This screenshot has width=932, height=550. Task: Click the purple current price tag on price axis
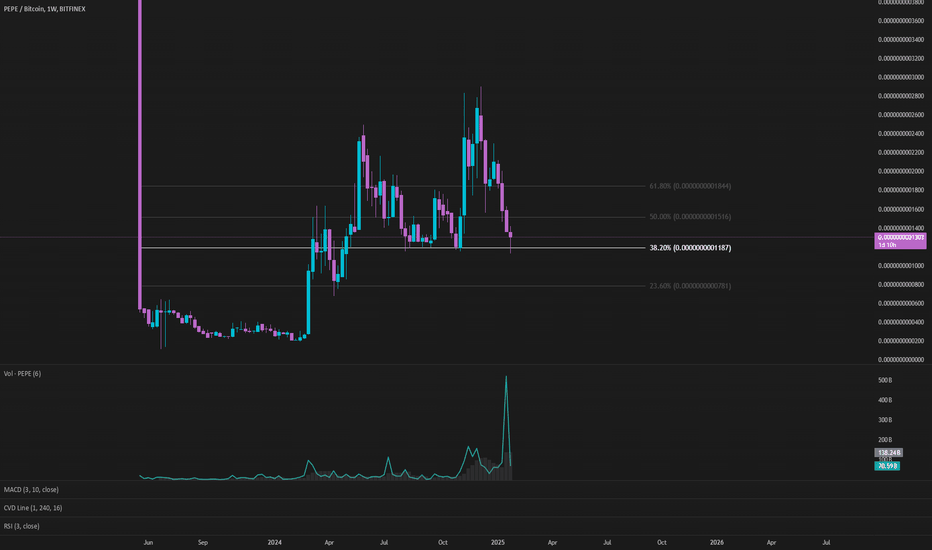click(900, 241)
